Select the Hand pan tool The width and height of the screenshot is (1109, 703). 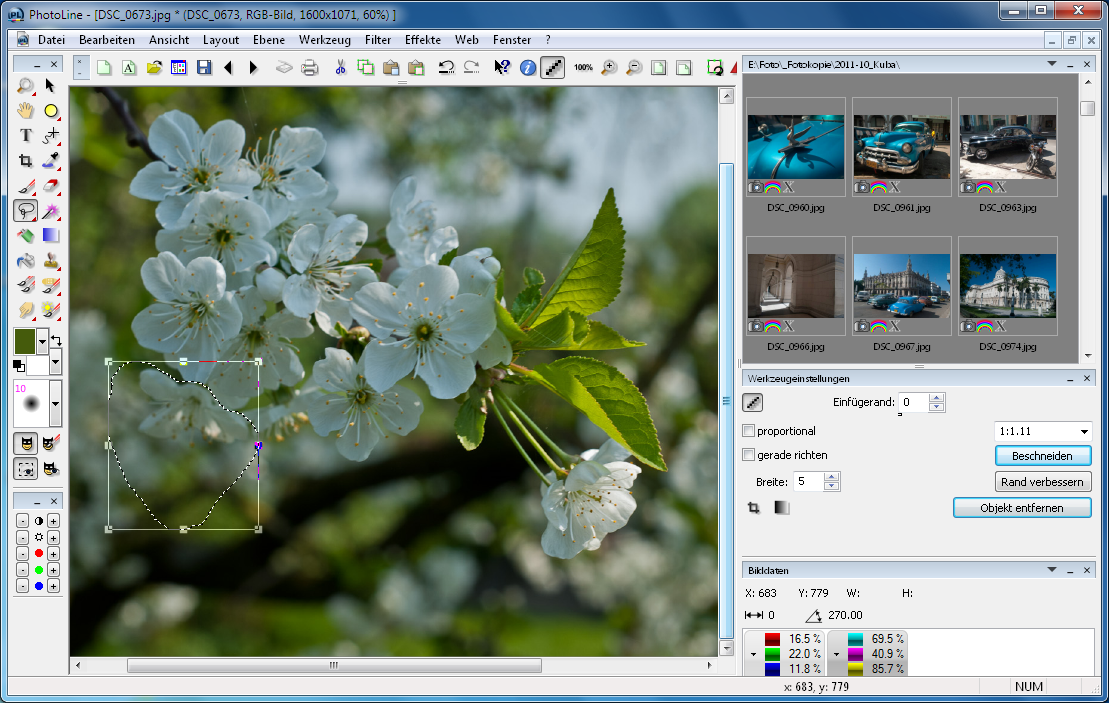26,110
